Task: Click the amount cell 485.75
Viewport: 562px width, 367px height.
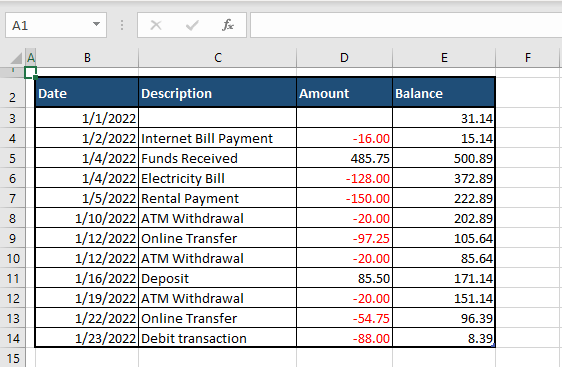Action: (344, 158)
